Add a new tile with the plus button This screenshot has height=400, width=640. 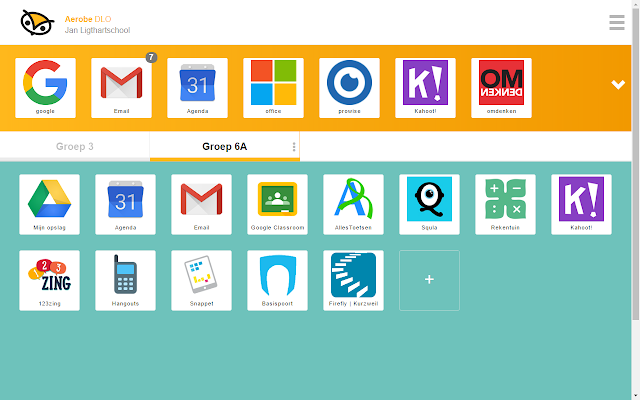(x=429, y=280)
